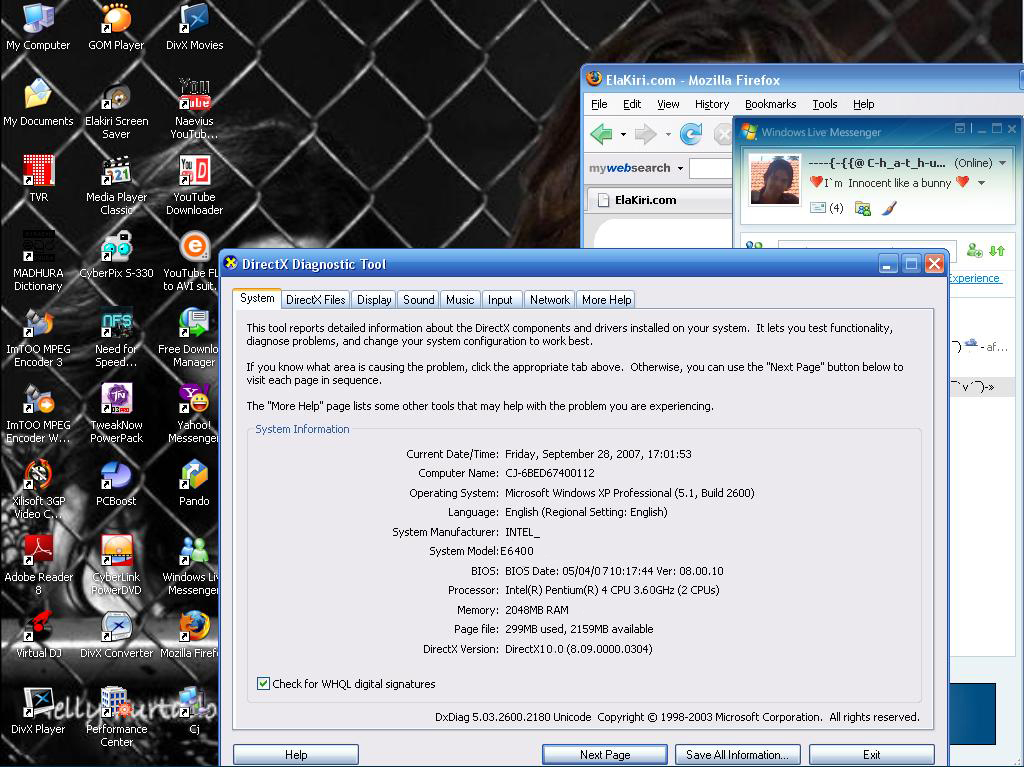Screen dimensions: 1028x767
Task: Click Firefox Back arrow button
Action: pyautogui.click(x=601, y=134)
